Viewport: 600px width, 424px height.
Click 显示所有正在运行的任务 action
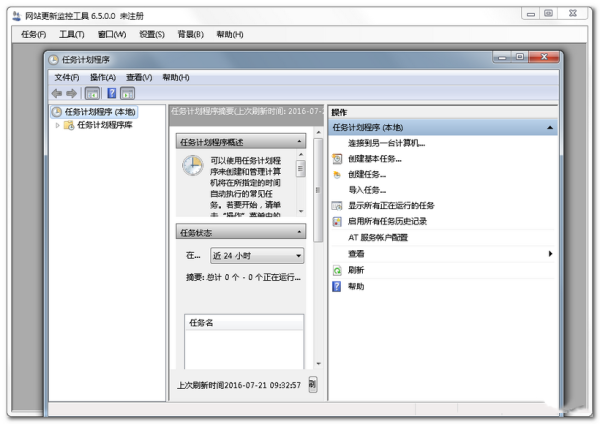click(x=391, y=206)
